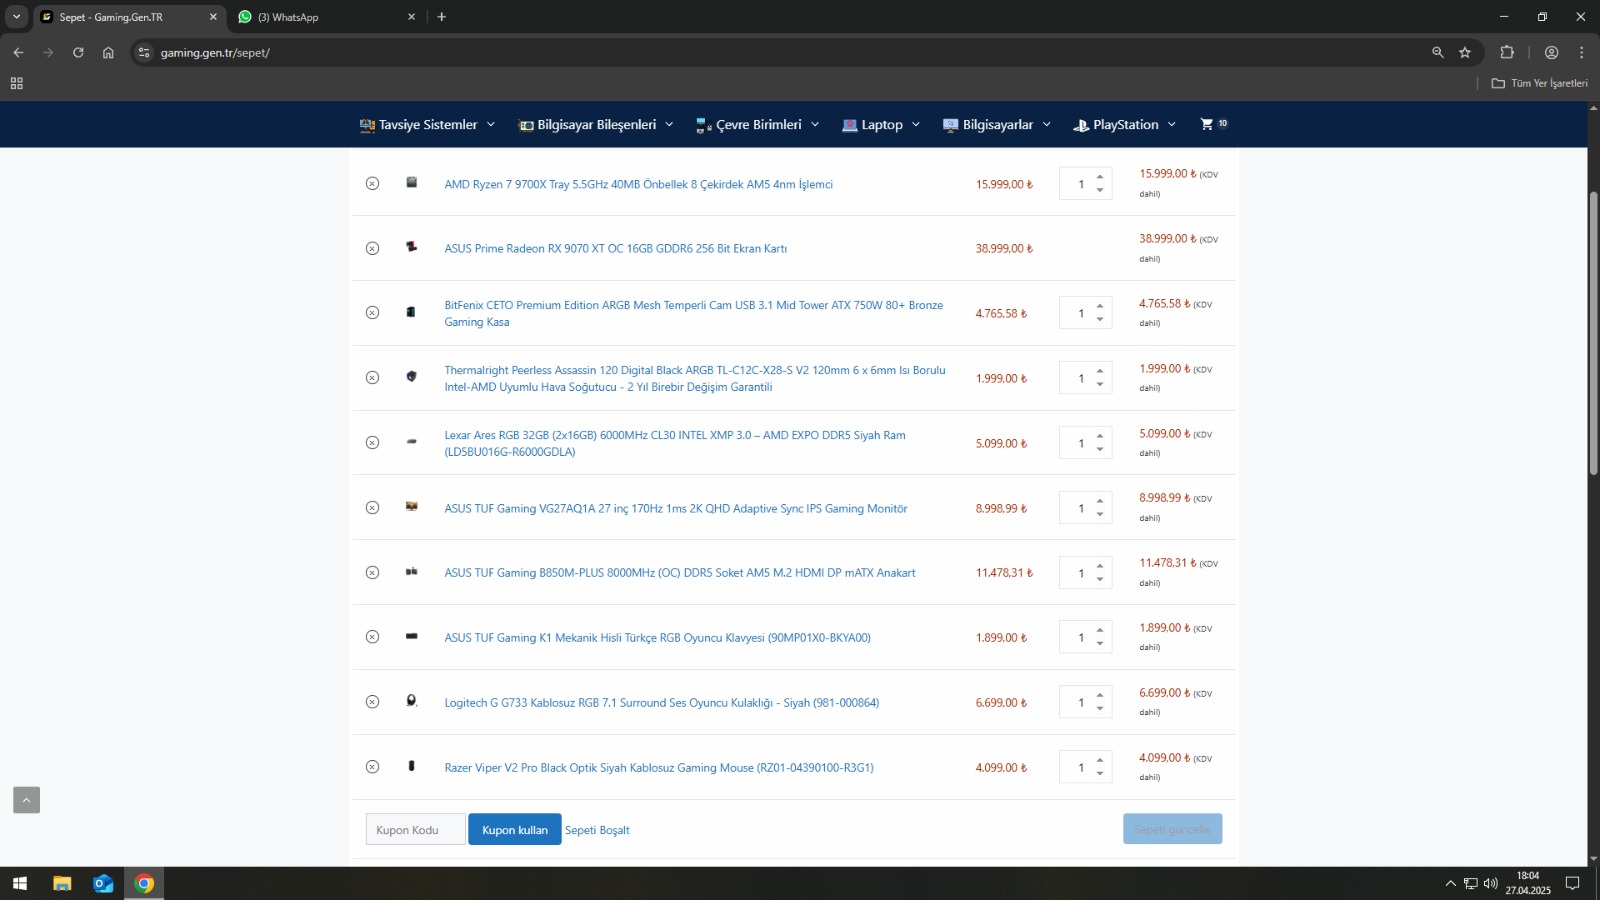1600x900 pixels.
Task: Open apps grid in bookmarks bar
Action: [17, 83]
